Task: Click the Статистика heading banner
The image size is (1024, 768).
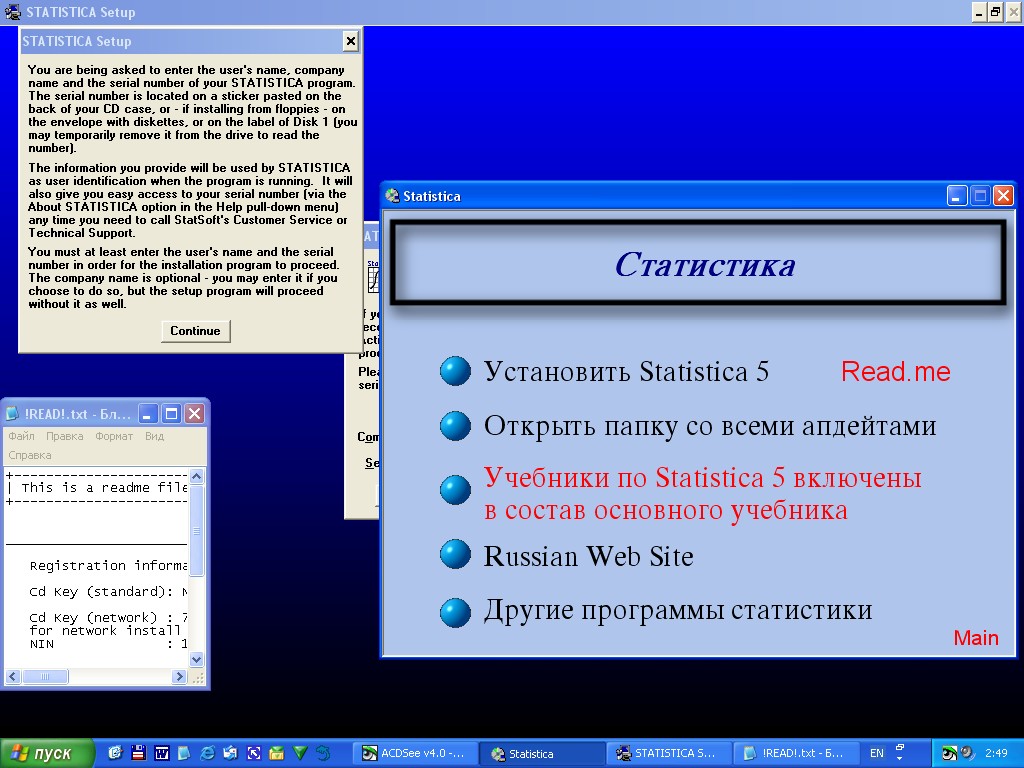Action: tap(698, 263)
